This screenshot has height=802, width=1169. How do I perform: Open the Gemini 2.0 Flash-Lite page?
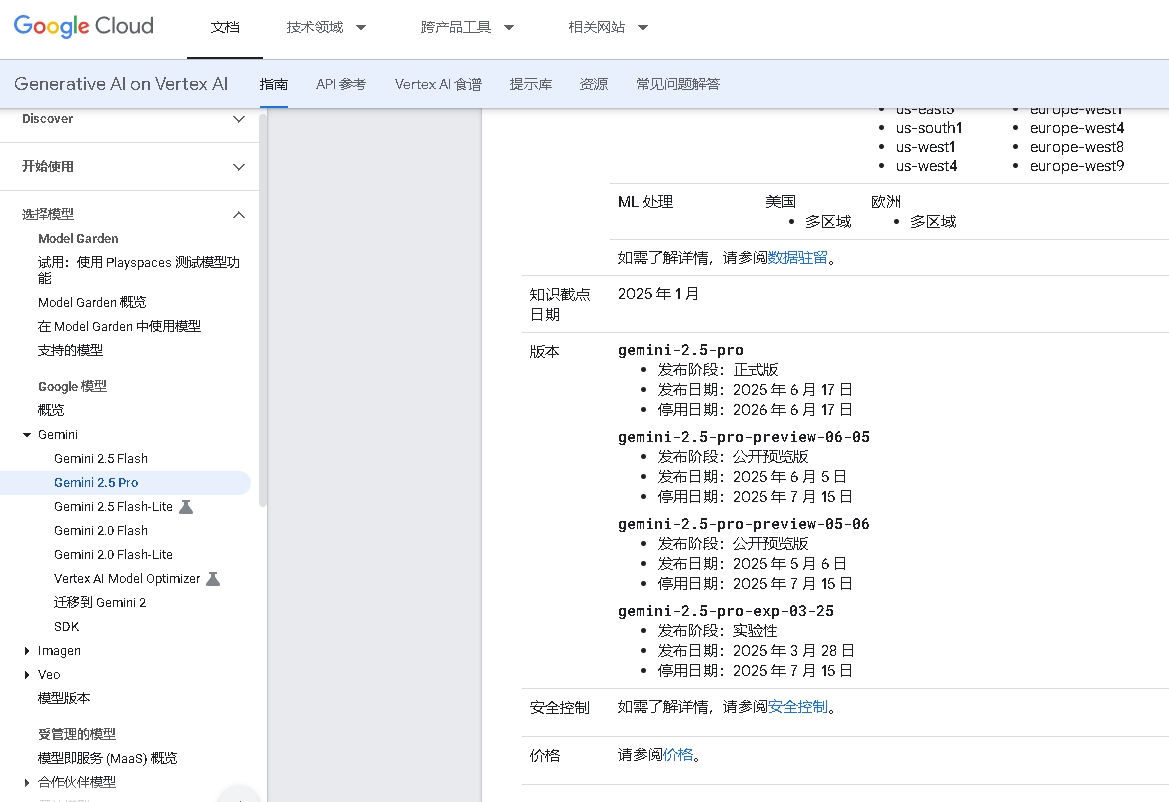click(113, 555)
